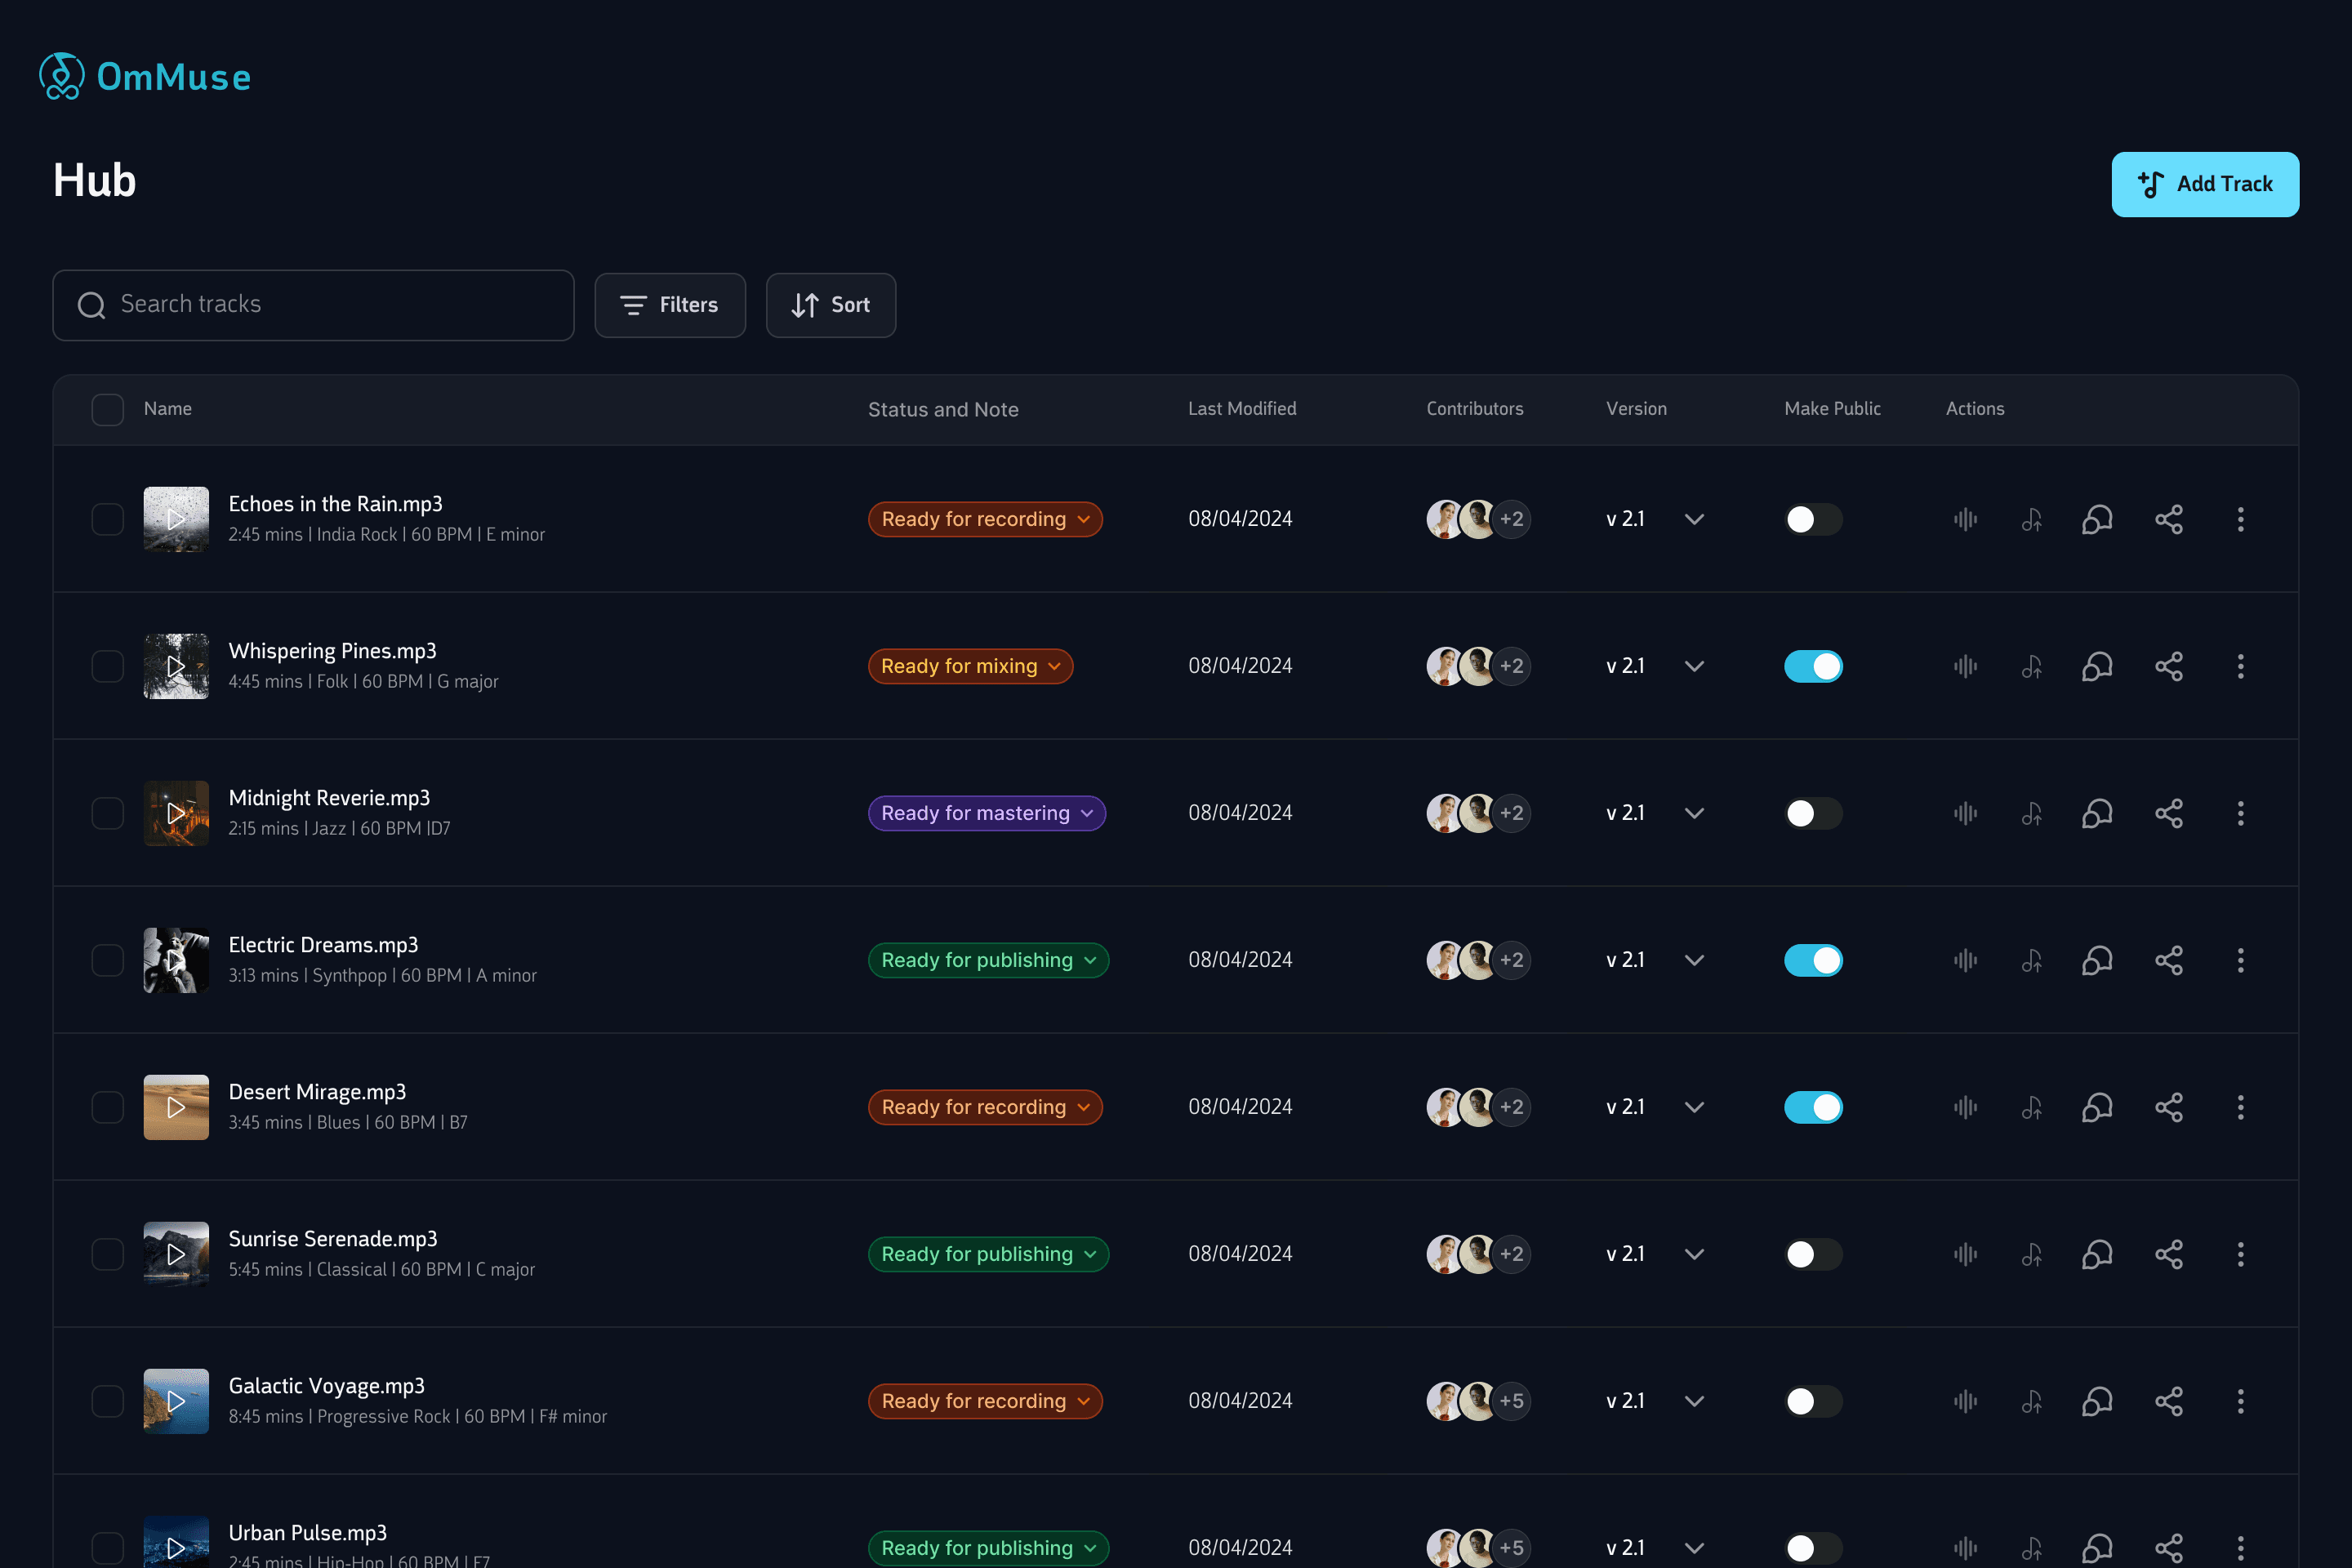Screen dimensions: 2352x1568
Task: Open the Sort options
Action: pyautogui.click(x=830, y=305)
